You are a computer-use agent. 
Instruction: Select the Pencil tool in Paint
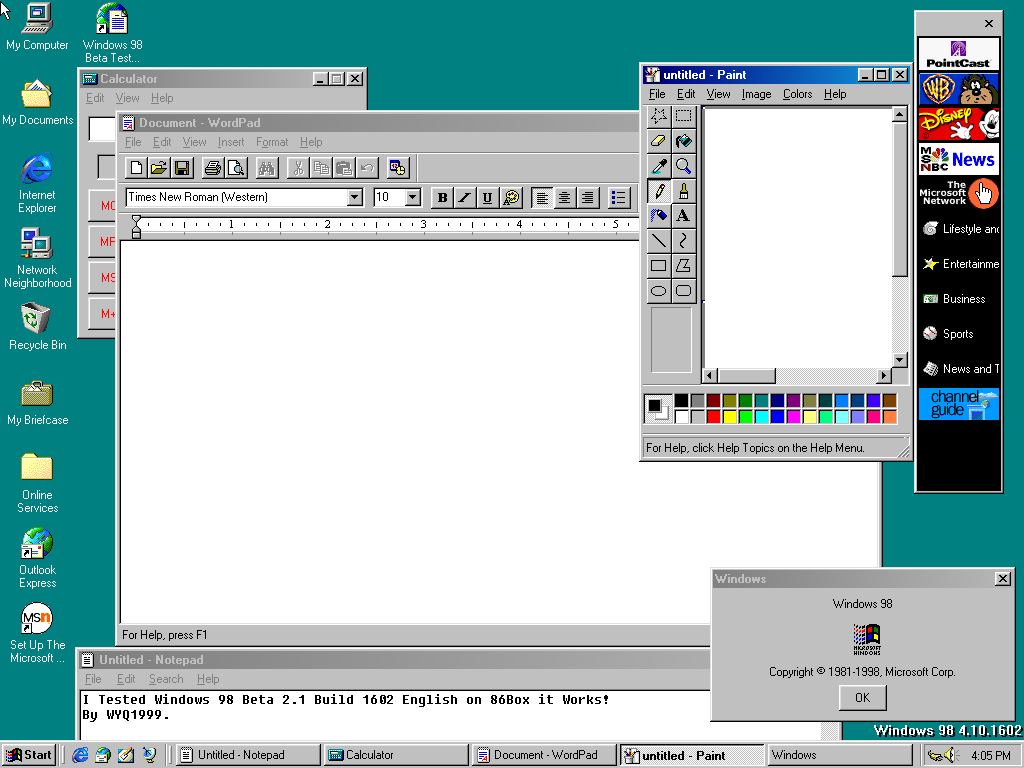click(658, 190)
